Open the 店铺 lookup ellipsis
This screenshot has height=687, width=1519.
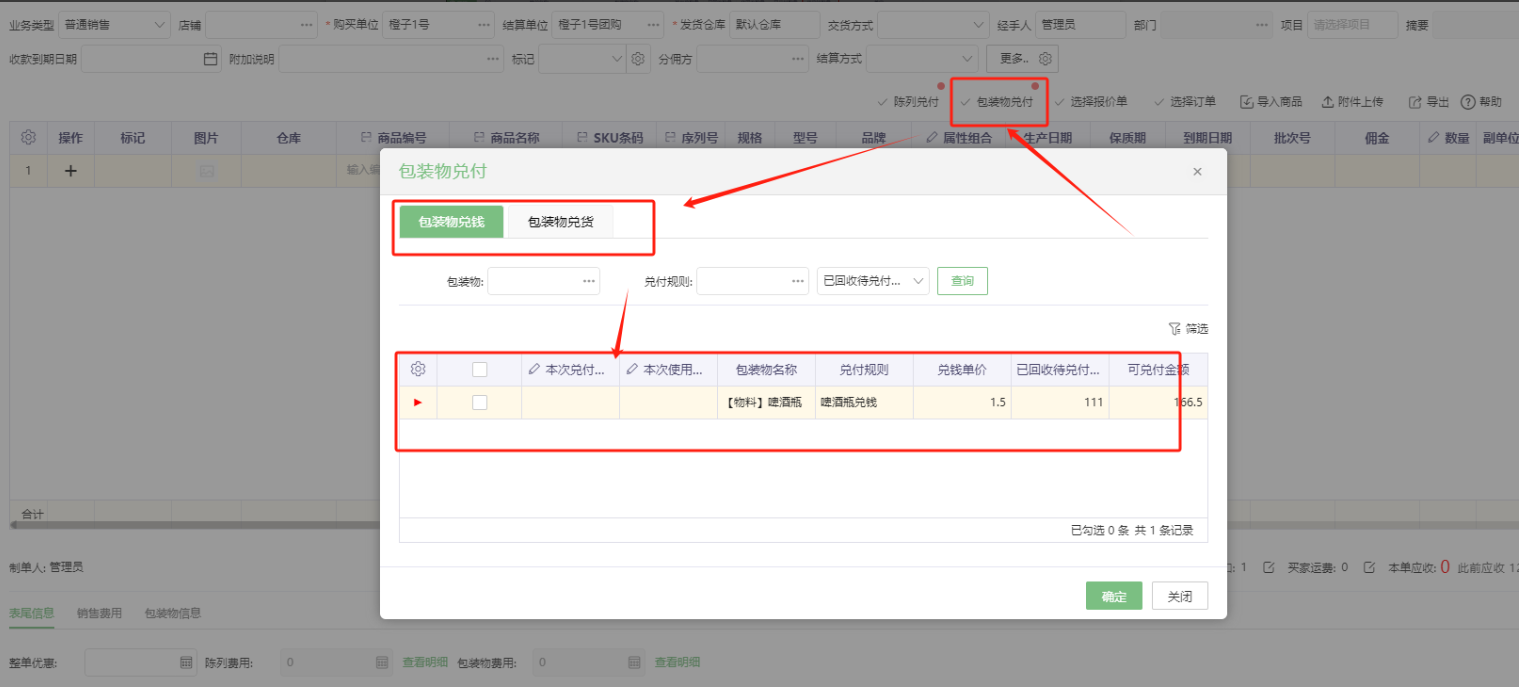(305, 24)
